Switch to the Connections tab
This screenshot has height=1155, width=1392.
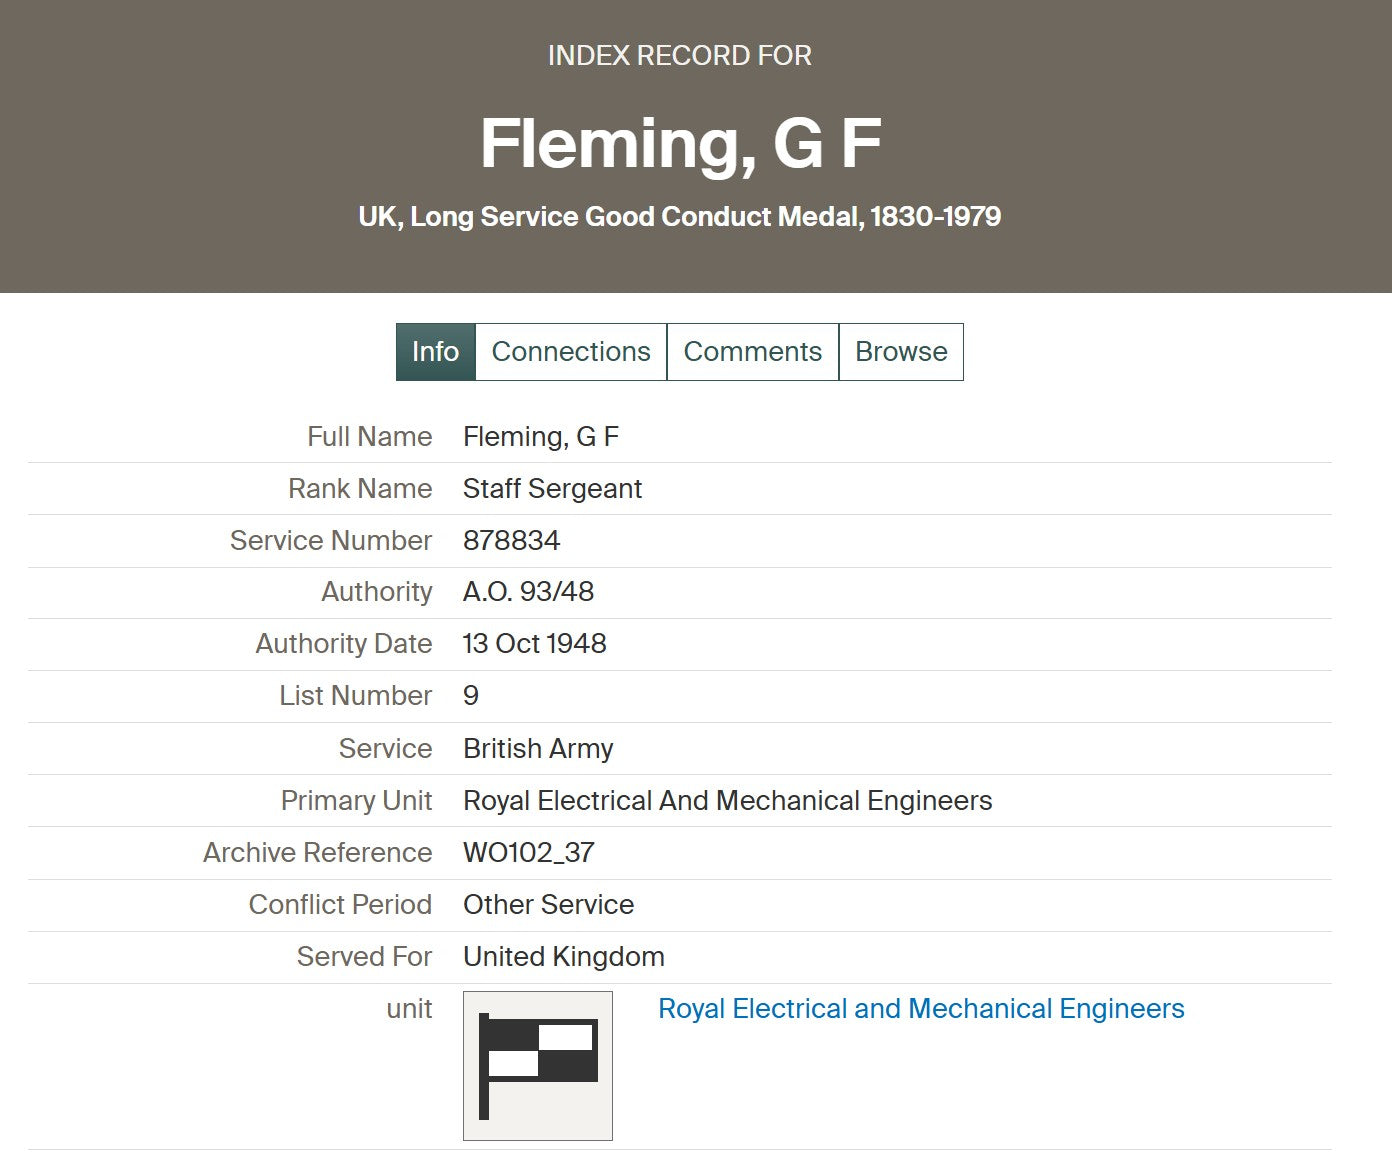tap(571, 352)
